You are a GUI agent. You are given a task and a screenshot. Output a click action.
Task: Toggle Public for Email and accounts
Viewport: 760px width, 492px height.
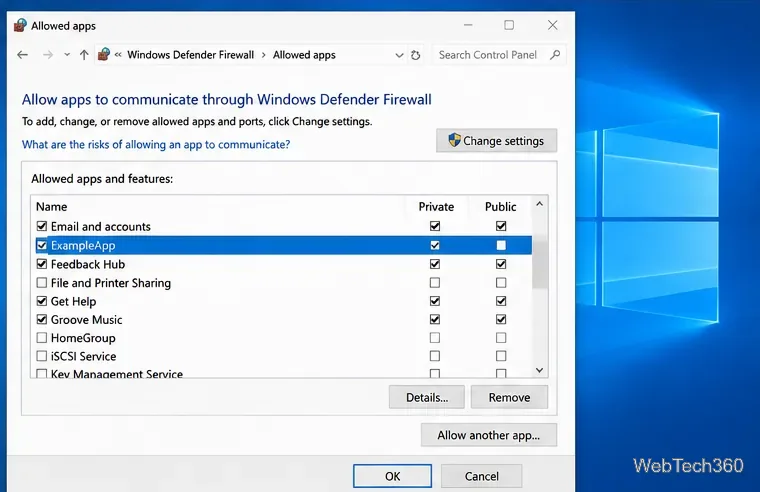tap(501, 226)
